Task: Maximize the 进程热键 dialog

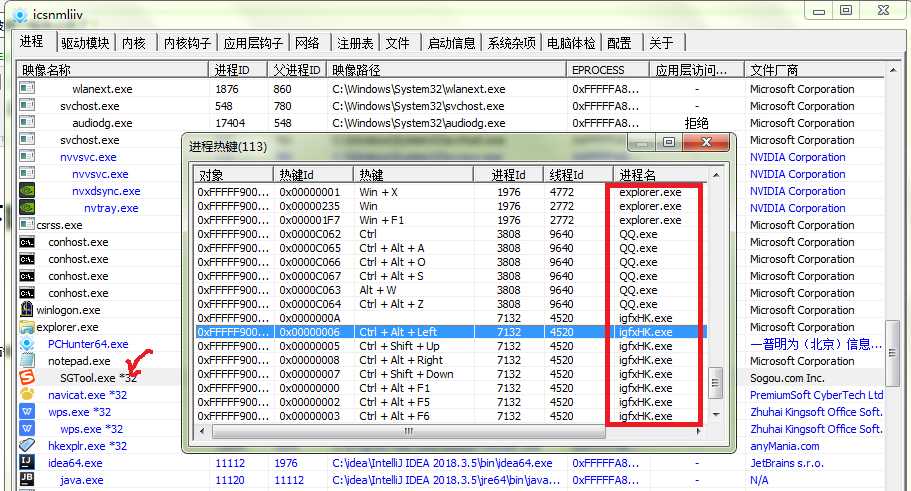Action: (669, 142)
